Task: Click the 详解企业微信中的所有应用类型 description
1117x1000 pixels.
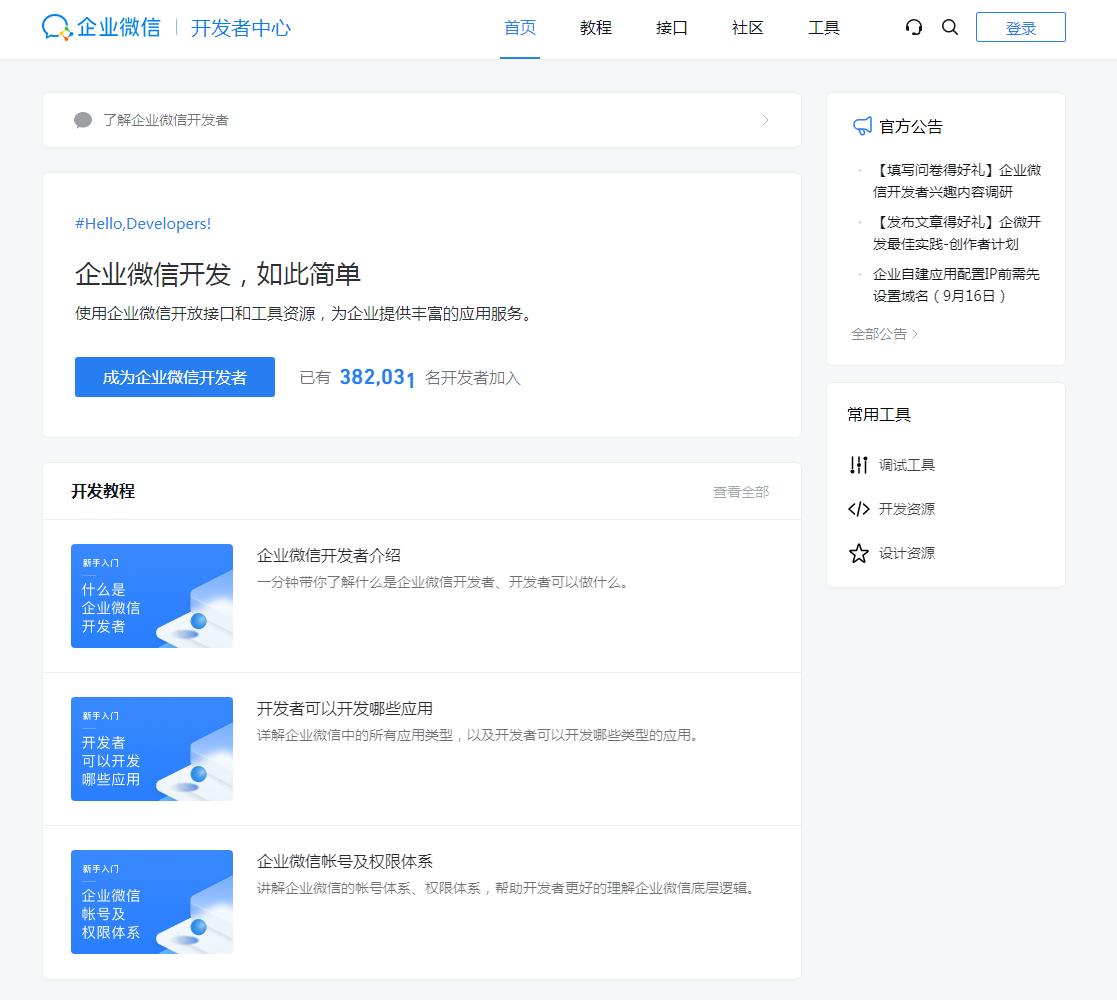Action: [x=478, y=735]
